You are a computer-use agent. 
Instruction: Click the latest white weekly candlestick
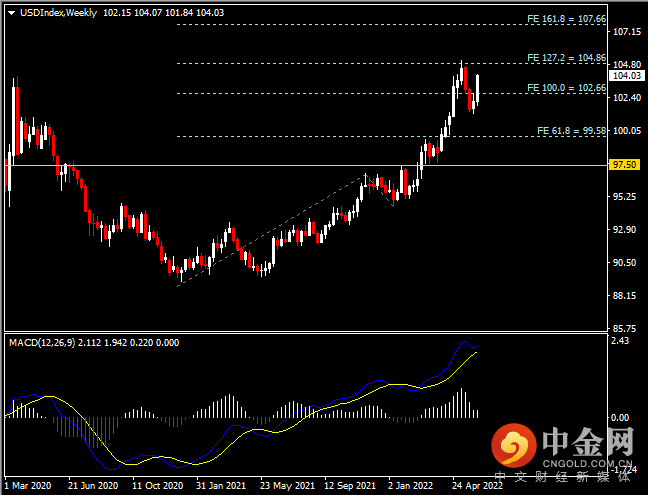(477, 88)
